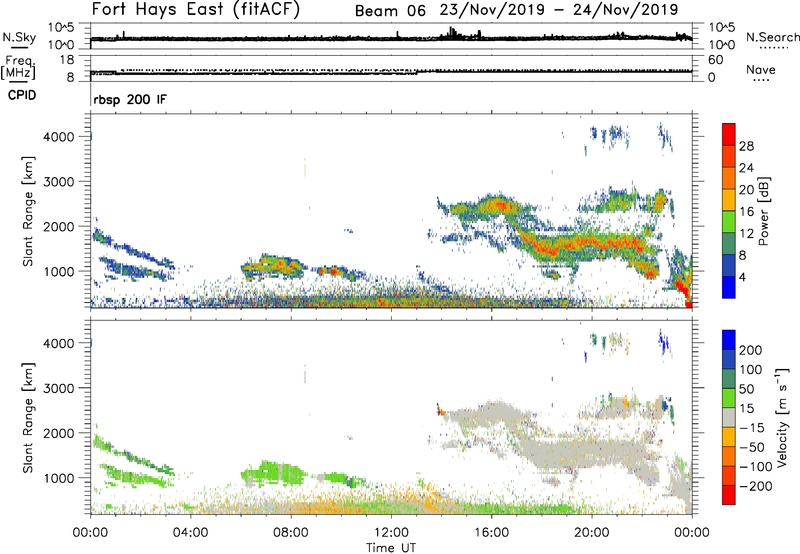The height and width of the screenshot is (554, 800).
Task: Click the "rbsp 200 IF" text
Action: pyautogui.click(x=130, y=99)
